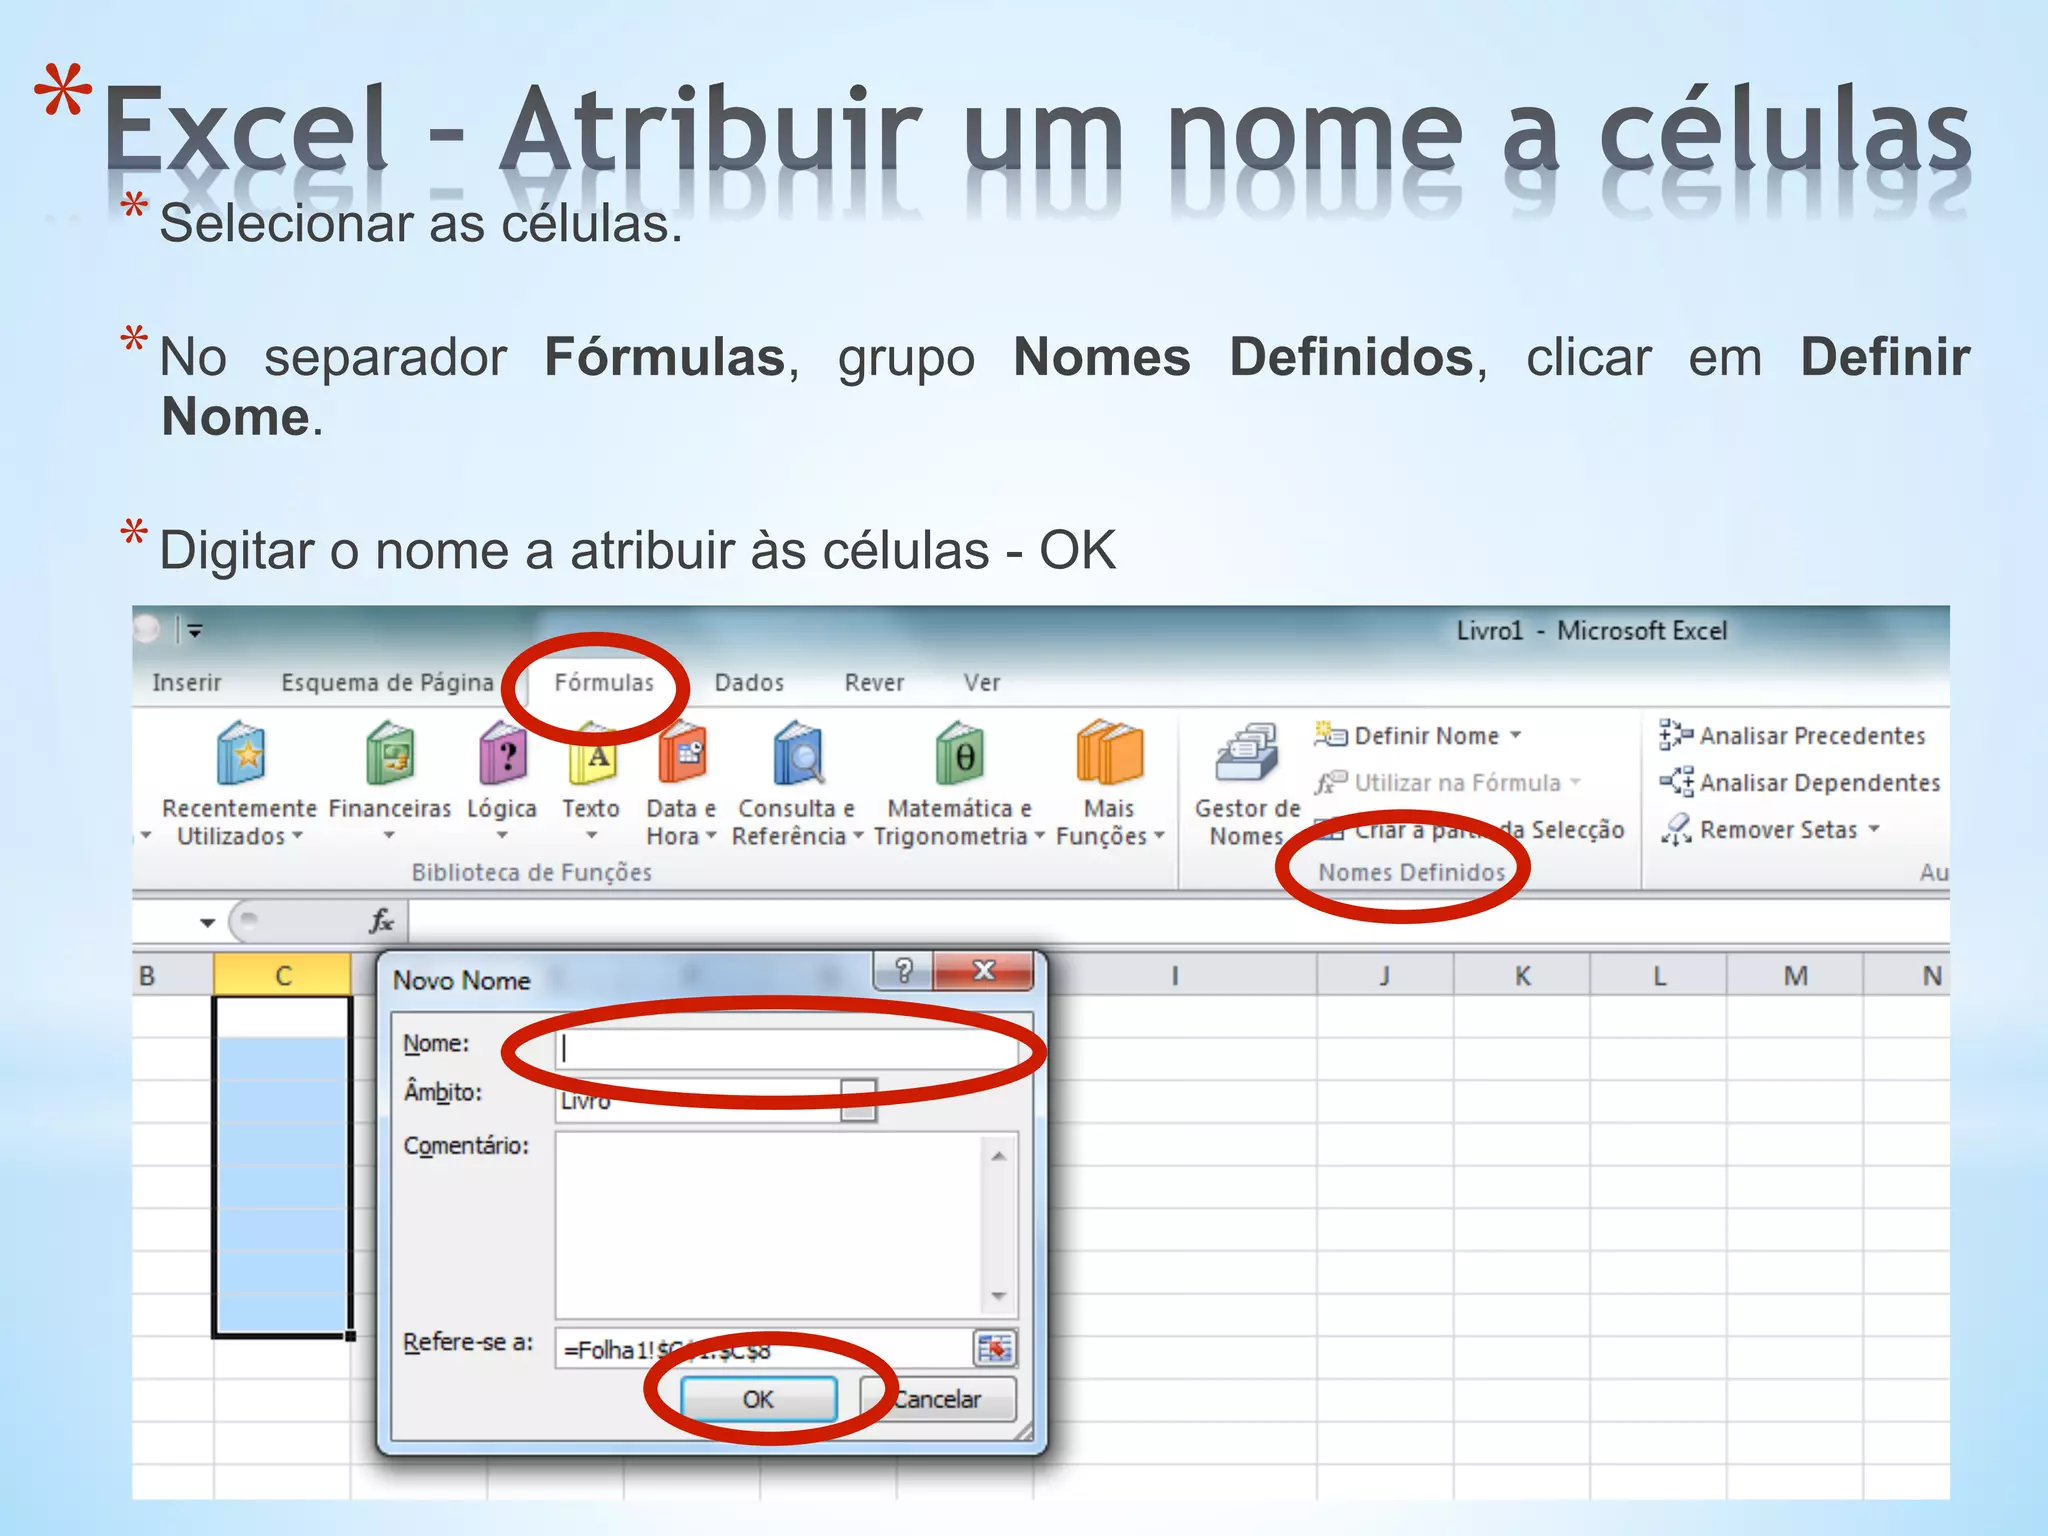Switch to the Esquema de Página tab
Screen dimensions: 2048x1536
[387, 682]
